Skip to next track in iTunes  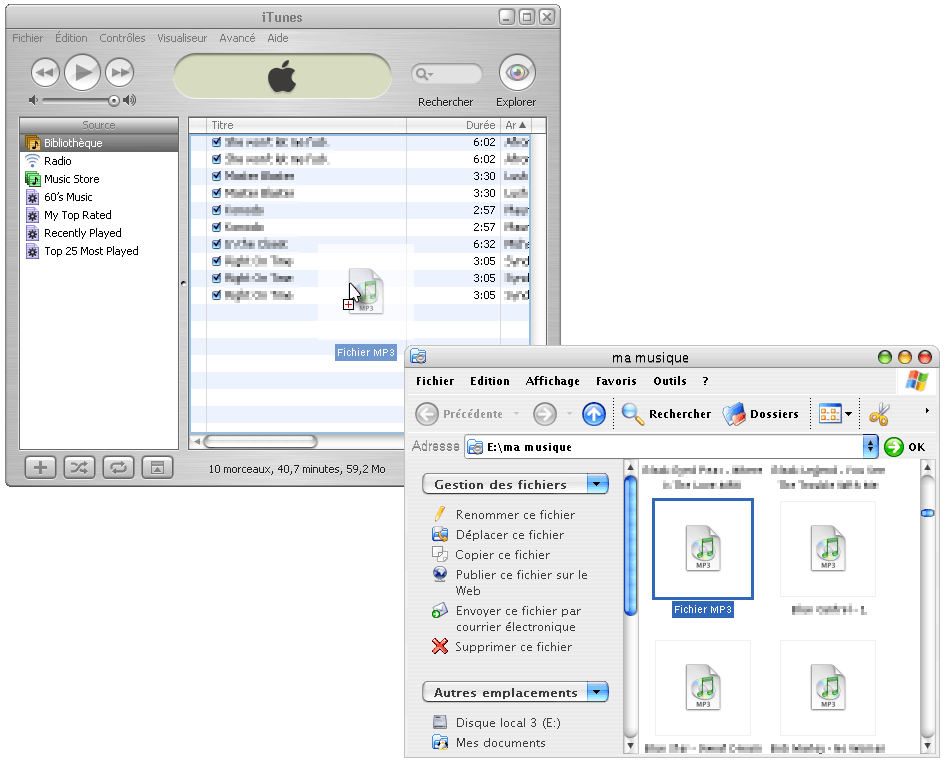[x=119, y=73]
